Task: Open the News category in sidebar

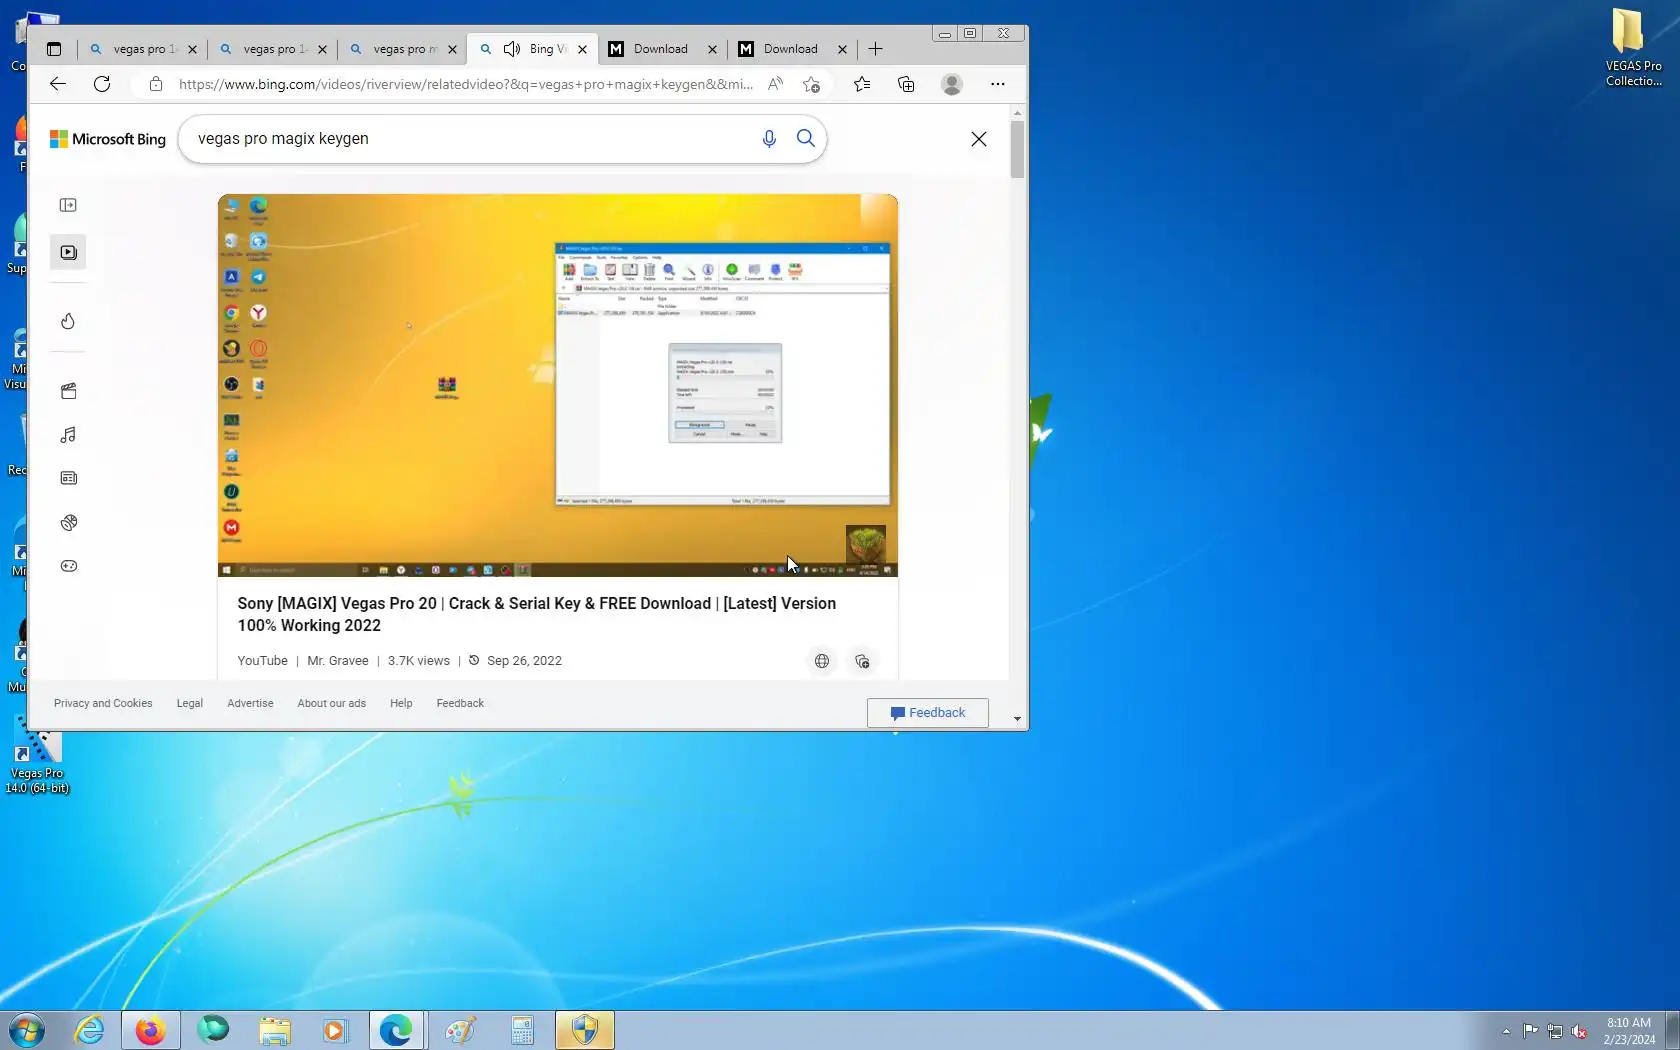Action: point(68,478)
